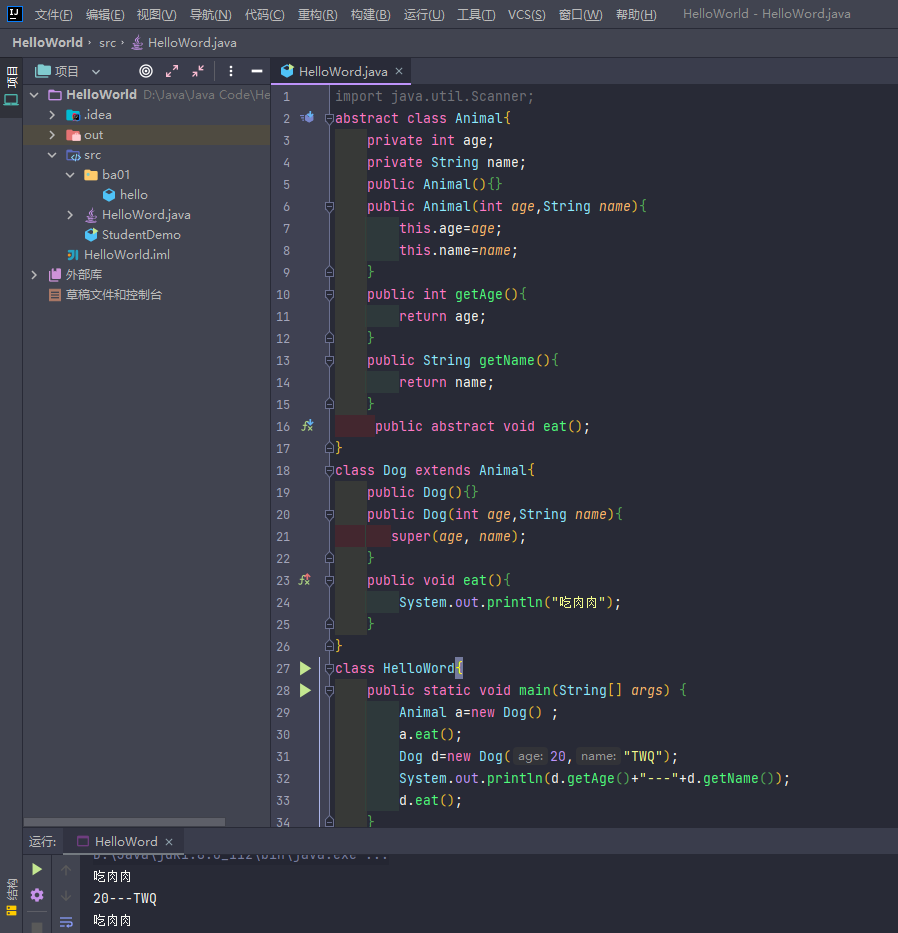Collapse all items in project tree
This screenshot has width=898, height=933.
pyautogui.click(x=198, y=71)
